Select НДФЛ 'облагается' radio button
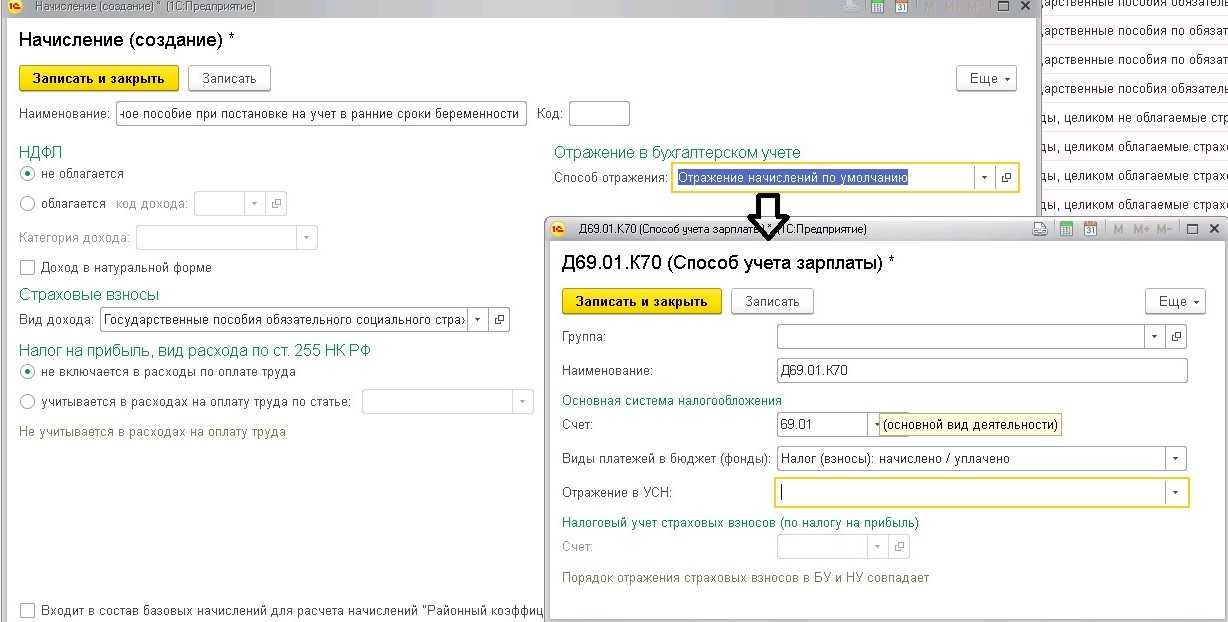This screenshot has width=1228, height=622. 27,204
